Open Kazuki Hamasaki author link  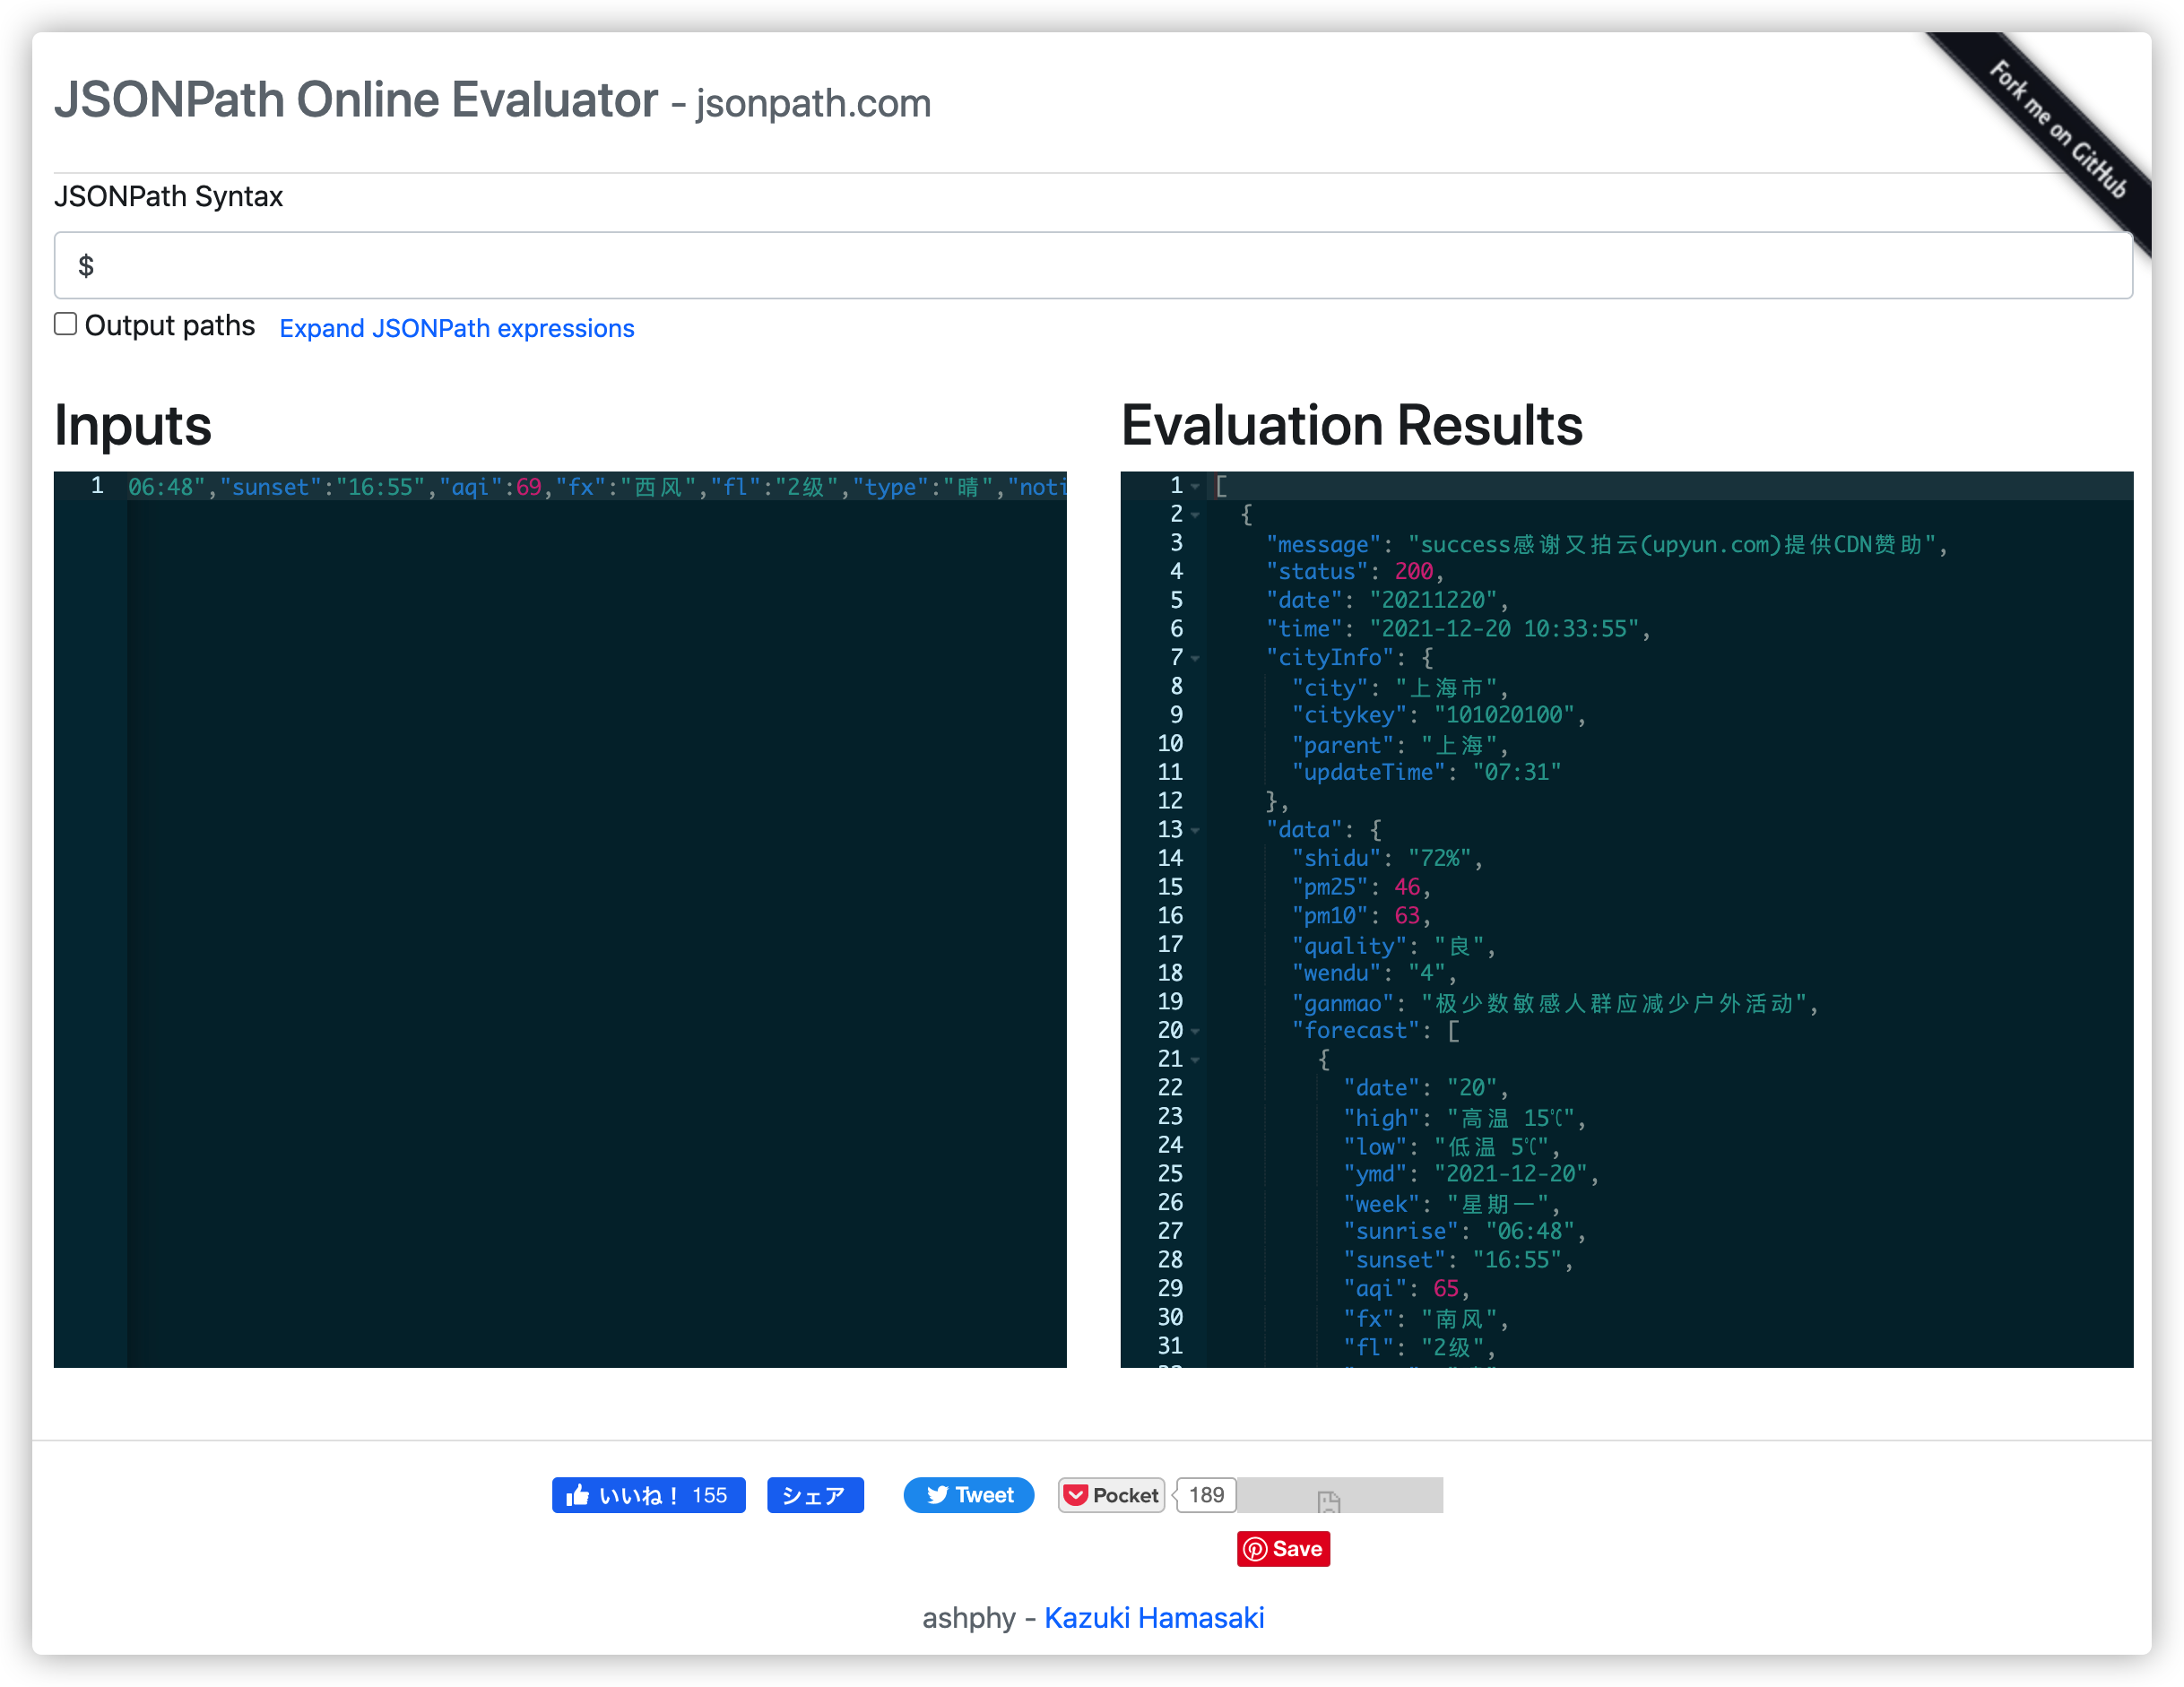pos(1154,1617)
